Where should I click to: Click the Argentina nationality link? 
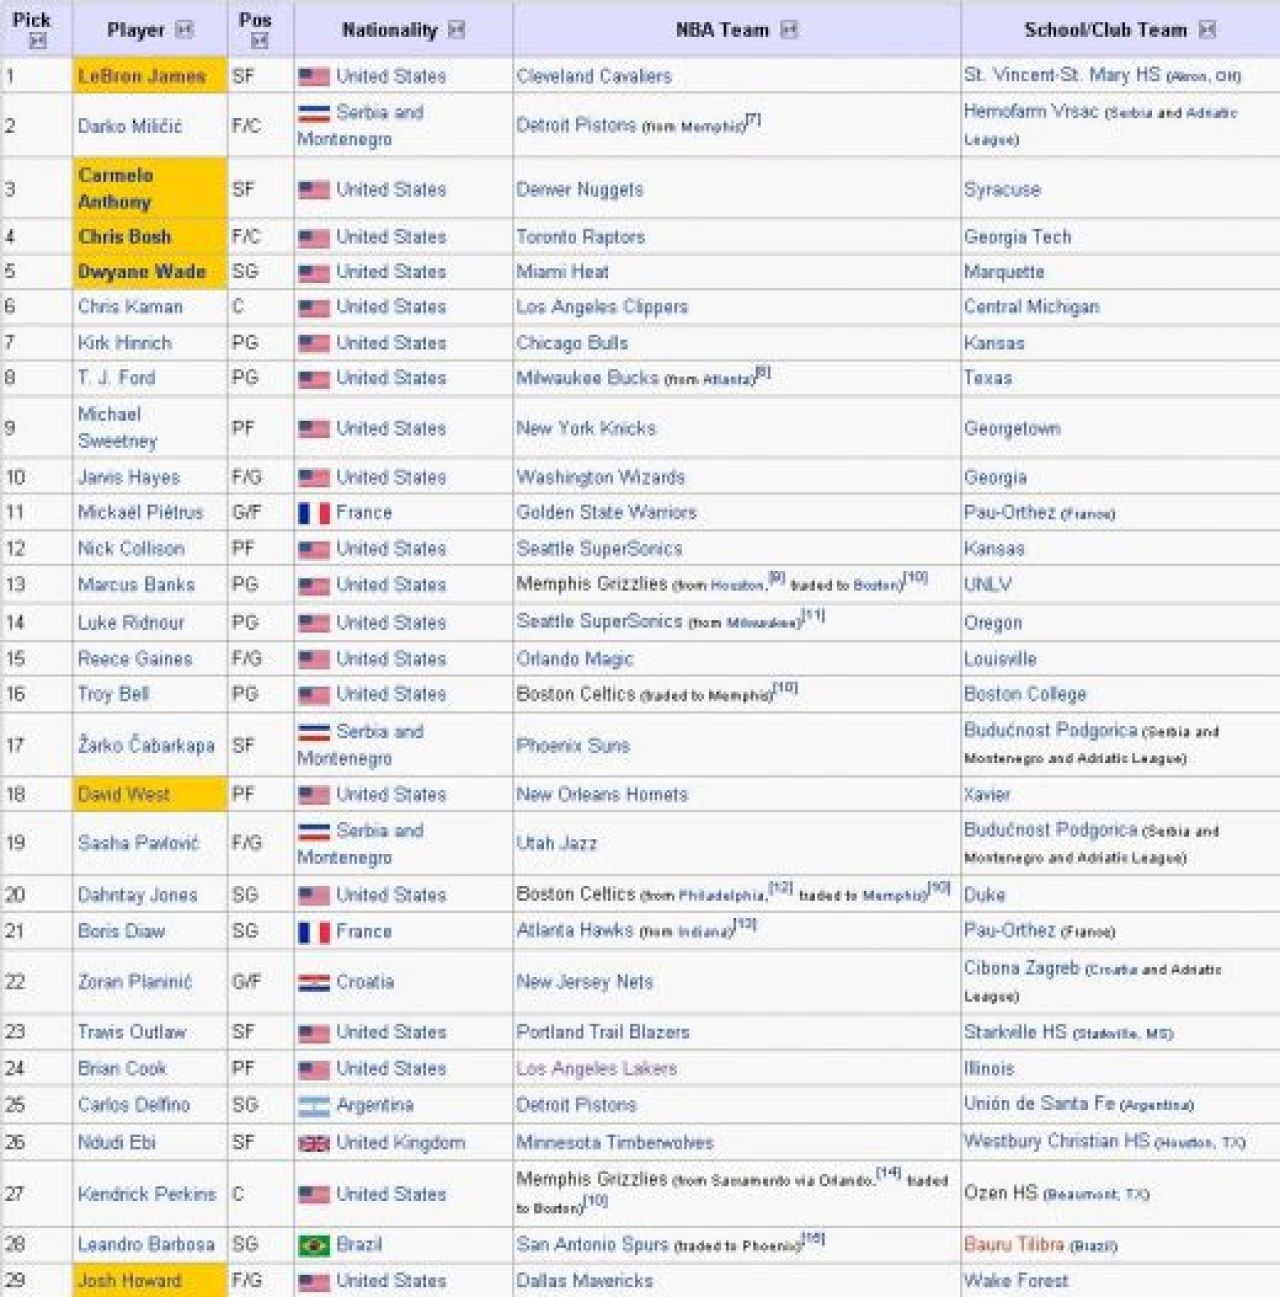click(x=375, y=1105)
